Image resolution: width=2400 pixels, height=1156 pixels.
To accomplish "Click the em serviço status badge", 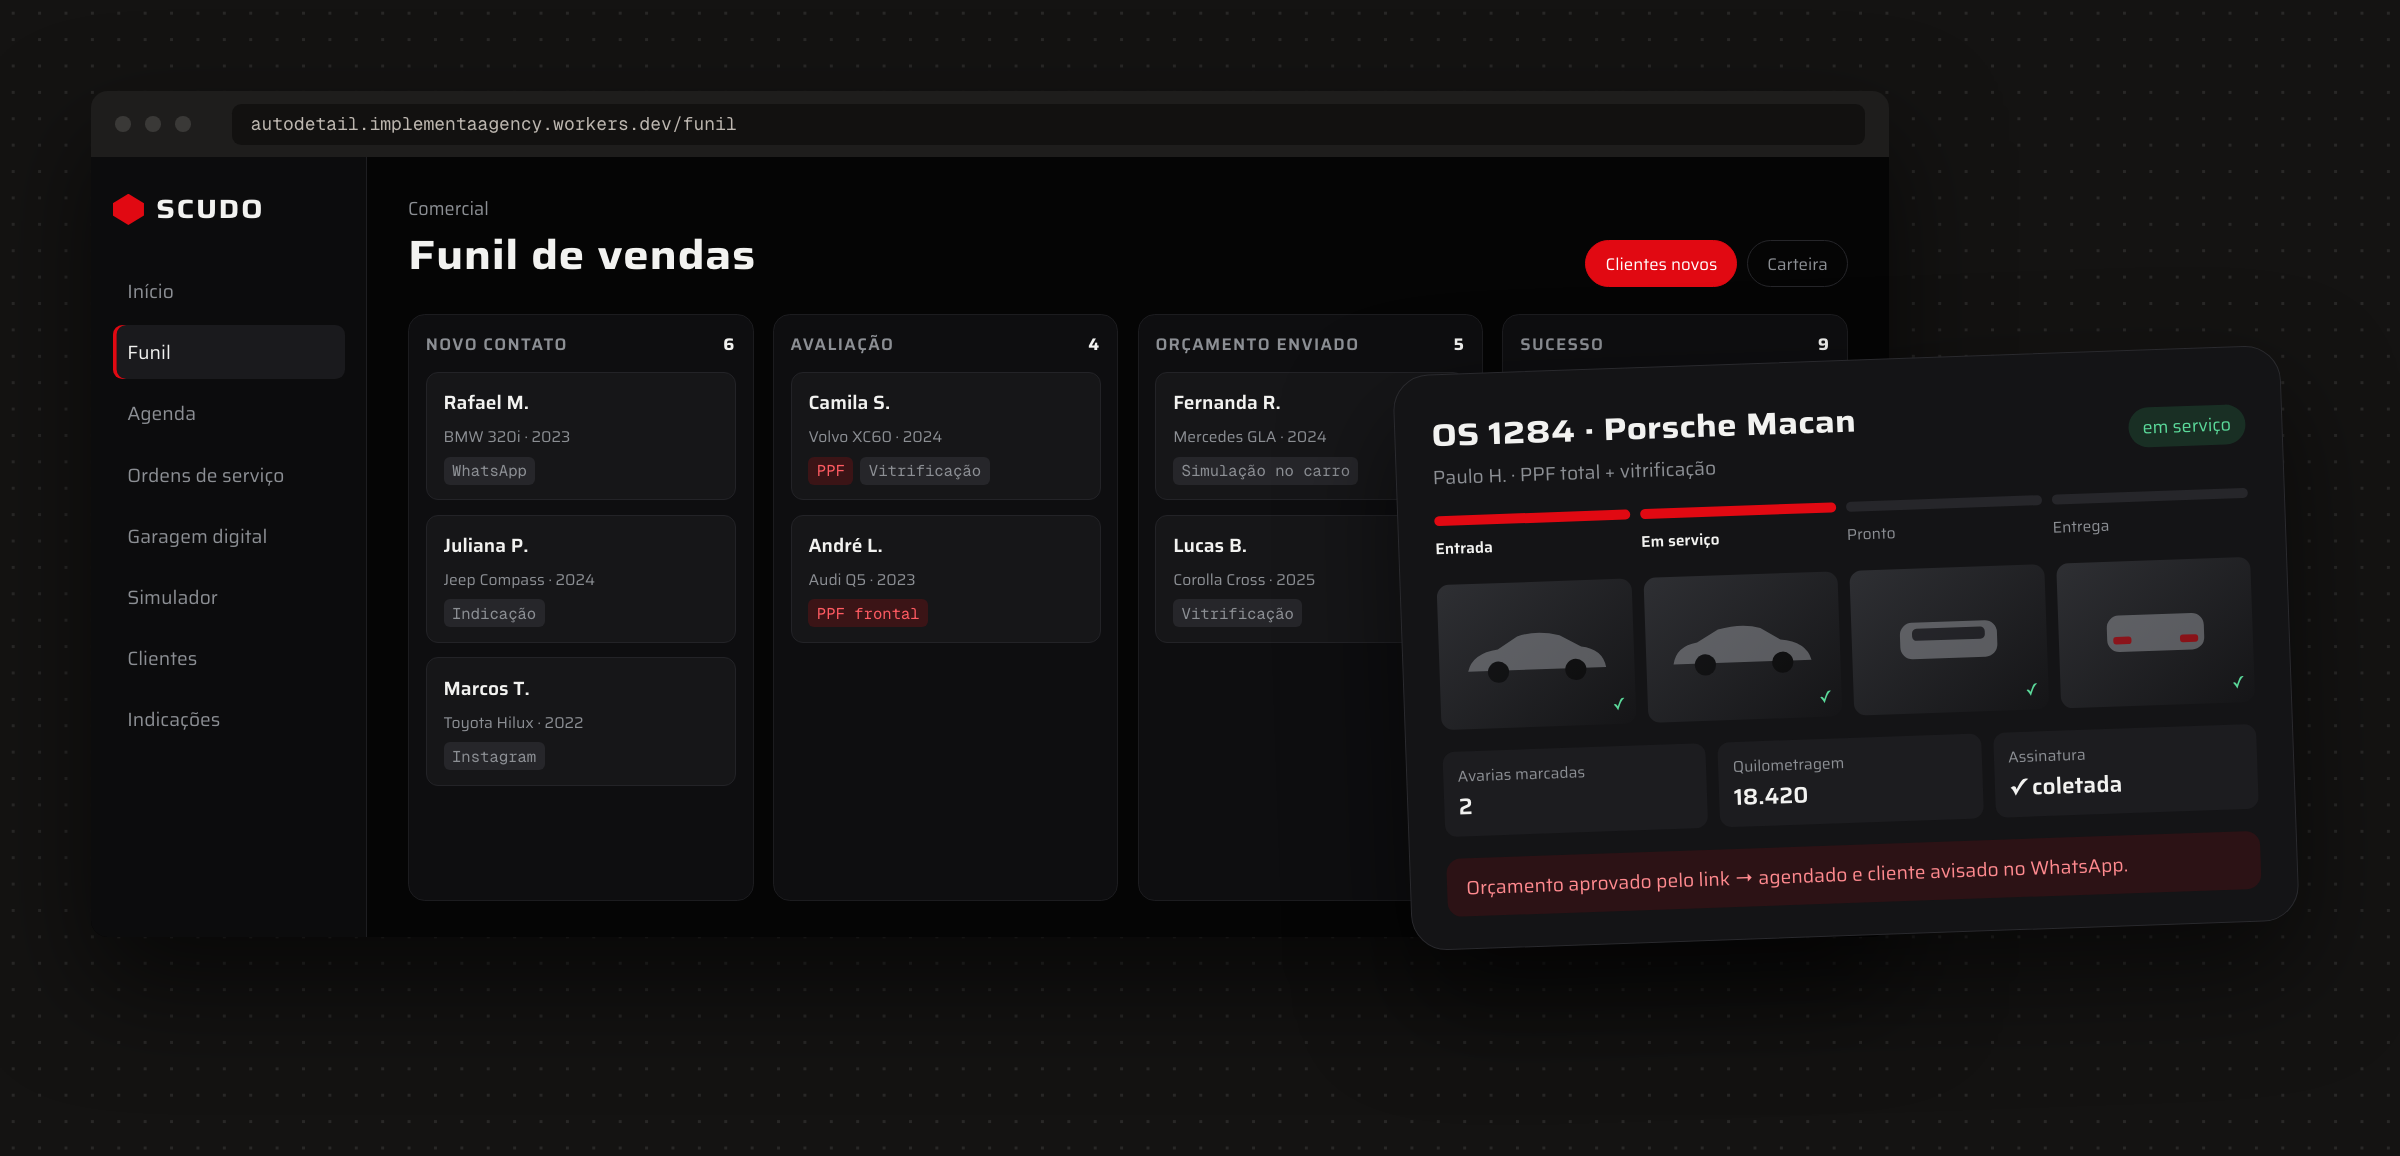I will 2186,426.
